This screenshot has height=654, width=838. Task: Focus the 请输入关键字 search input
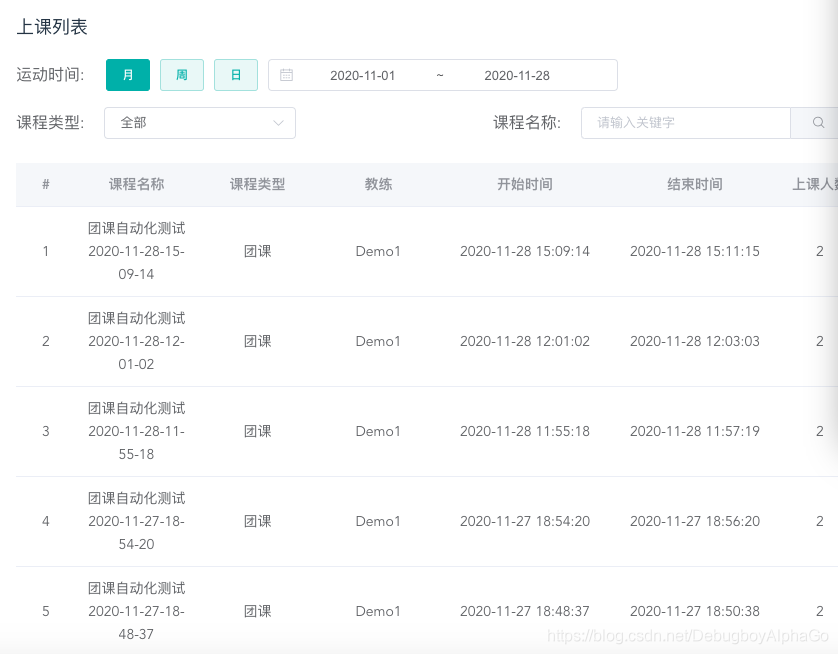(x=686, y=123)
